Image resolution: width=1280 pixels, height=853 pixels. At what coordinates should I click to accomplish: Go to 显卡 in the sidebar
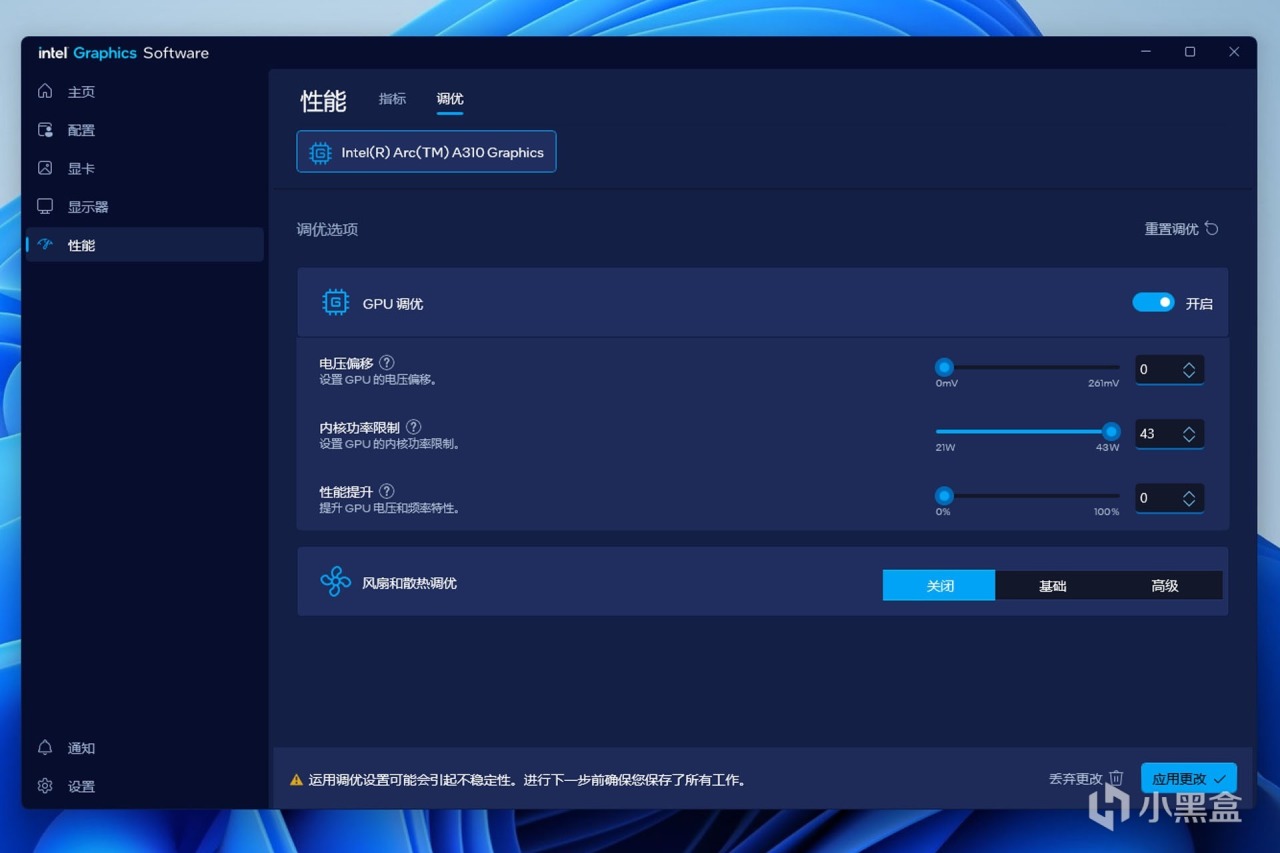tap(143, 168)
